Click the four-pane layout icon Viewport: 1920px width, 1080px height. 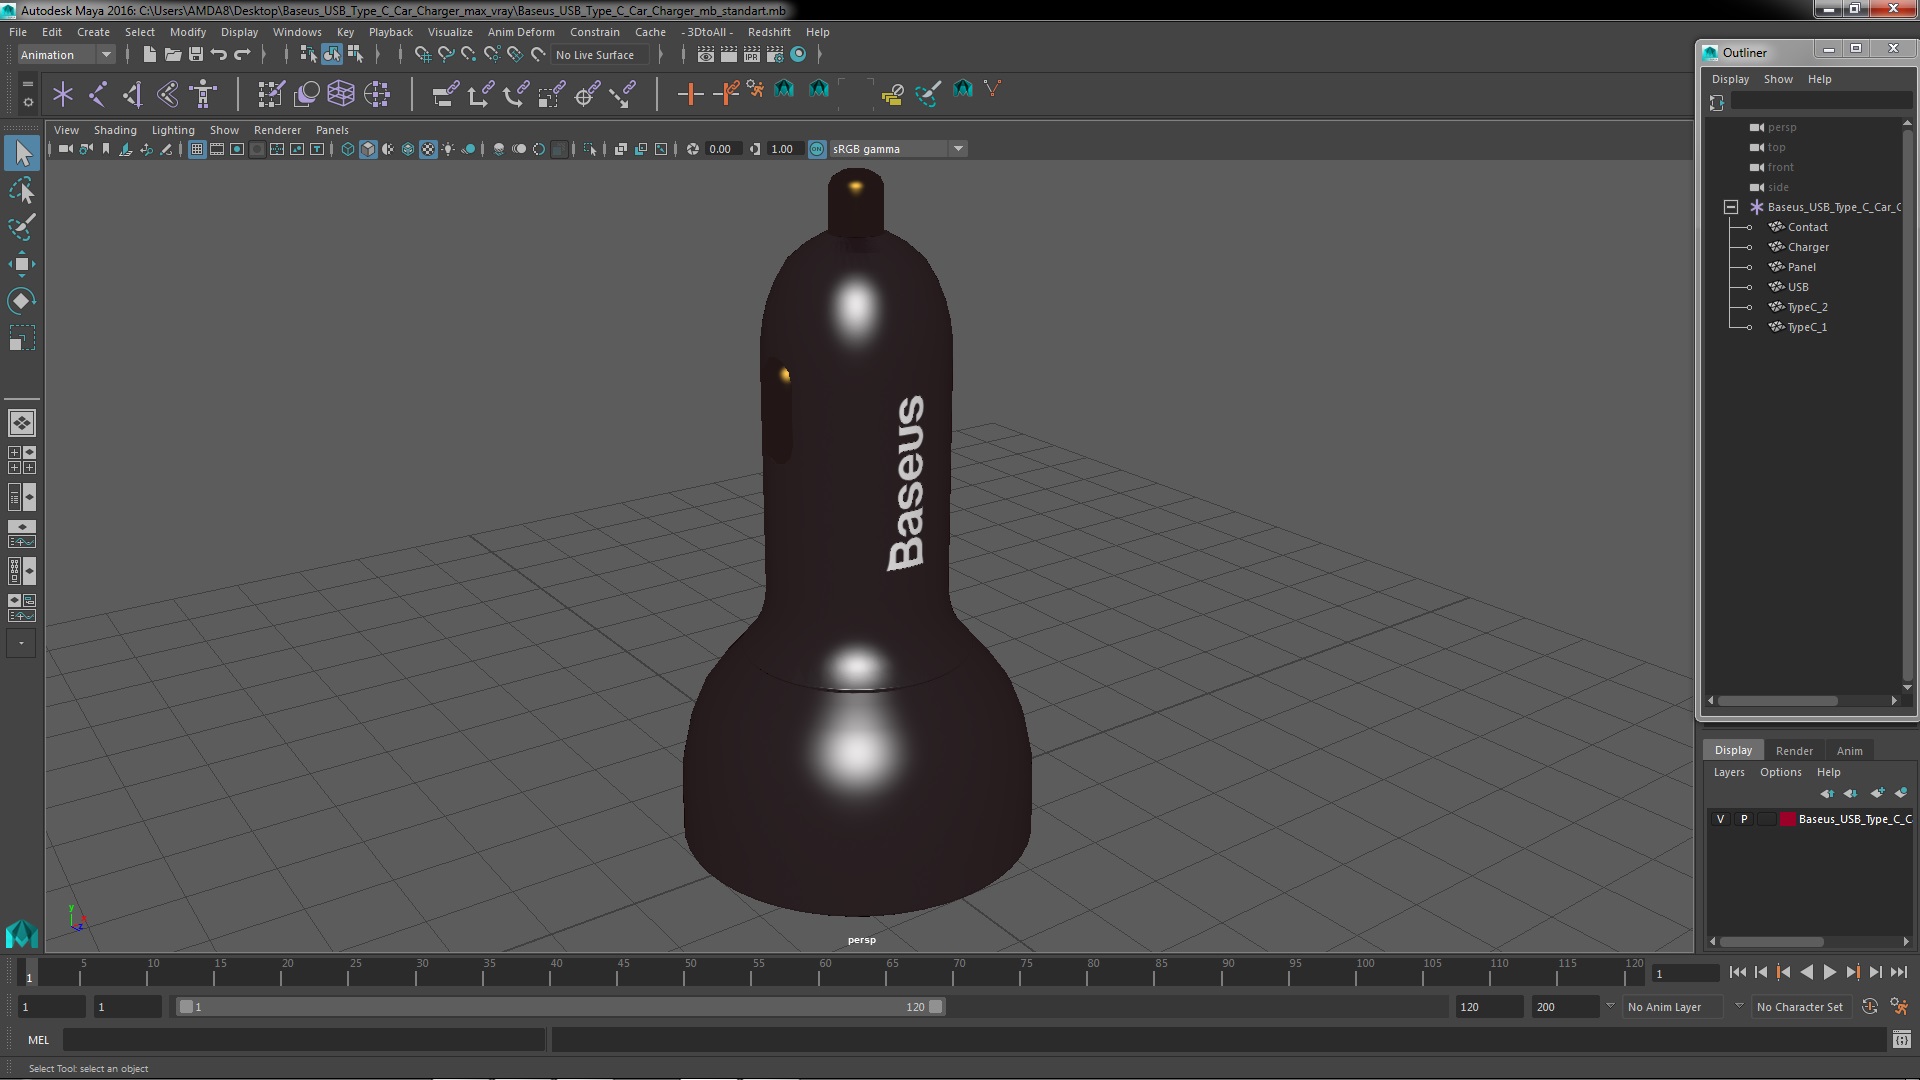[x=22, y=460]
